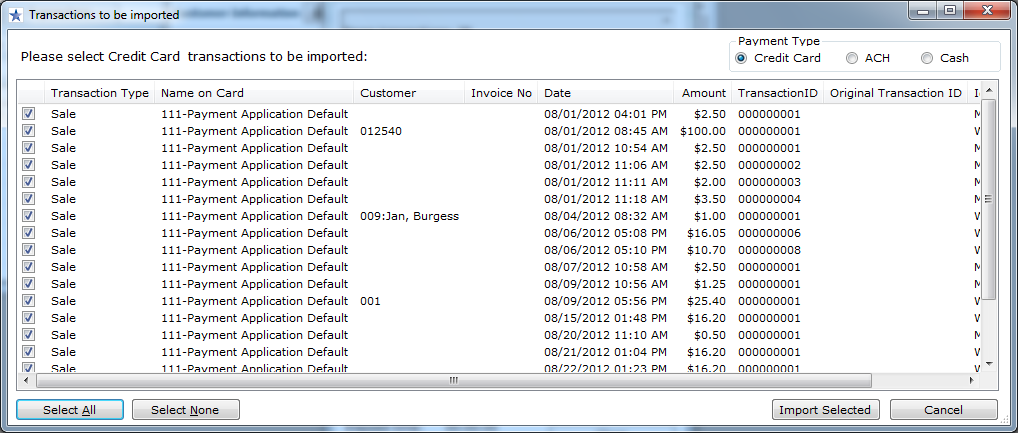Click the Select All button
Image resolution: width=1018 pixels, height=433 pixels.
70,410
